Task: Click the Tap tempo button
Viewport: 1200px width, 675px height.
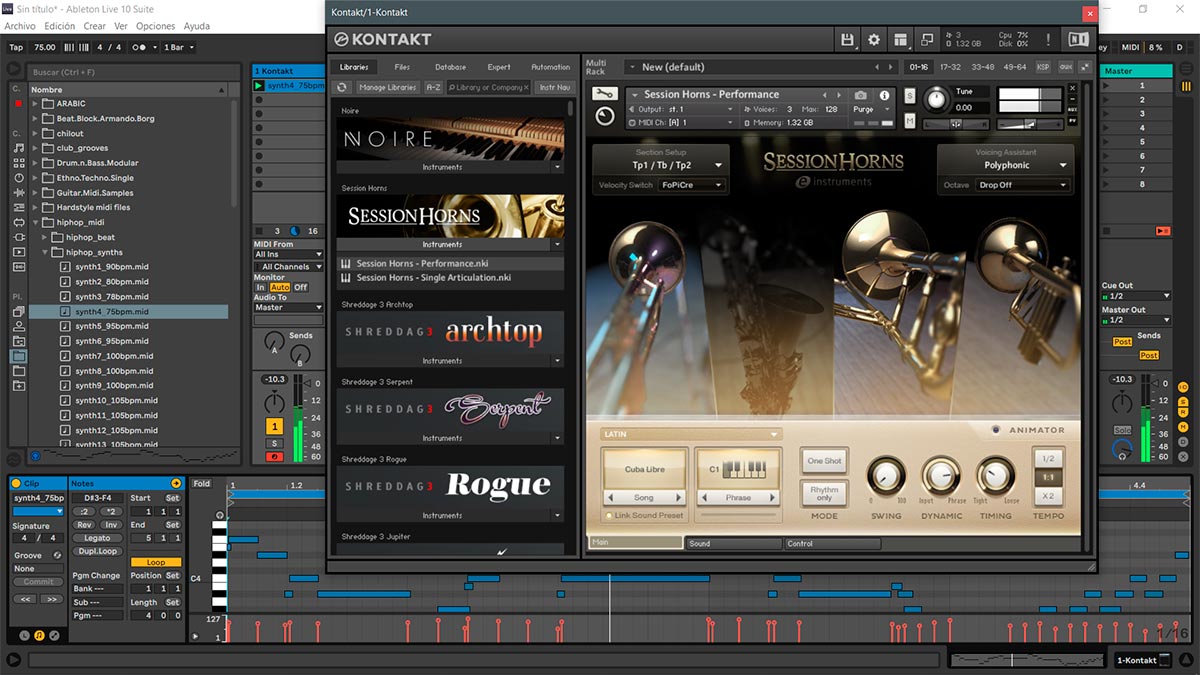Action: (x=16, y=47)
